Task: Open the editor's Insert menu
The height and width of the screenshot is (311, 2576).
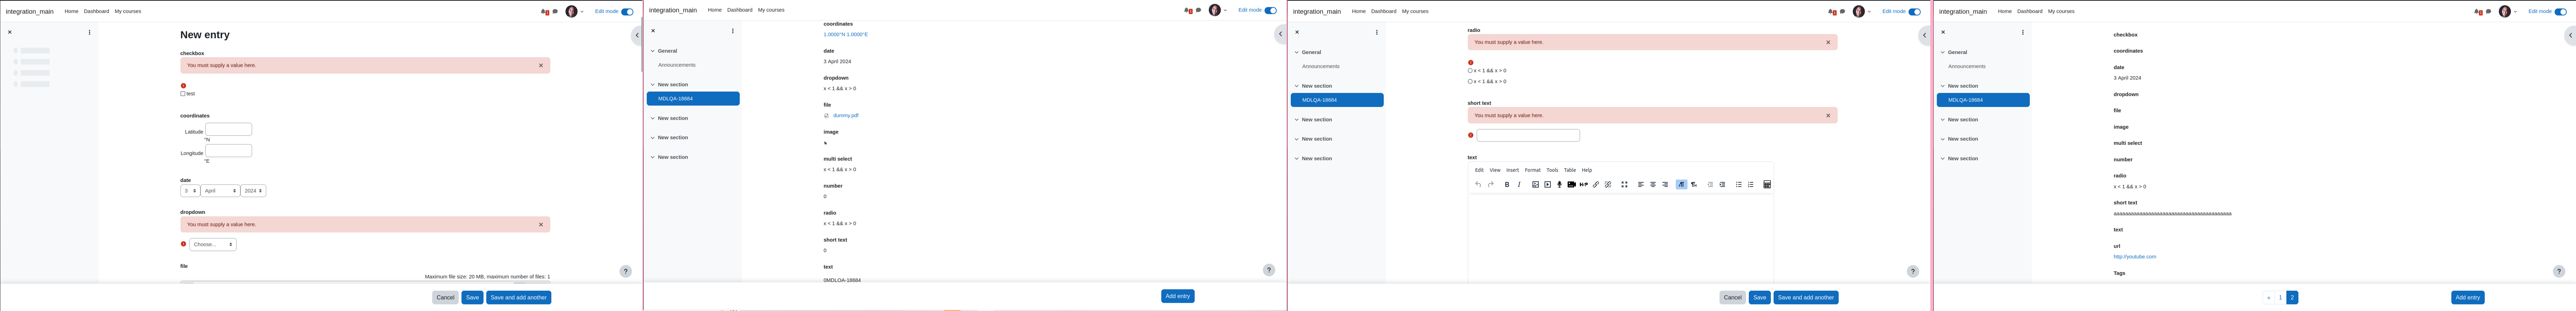Action: pos(1513,170)
